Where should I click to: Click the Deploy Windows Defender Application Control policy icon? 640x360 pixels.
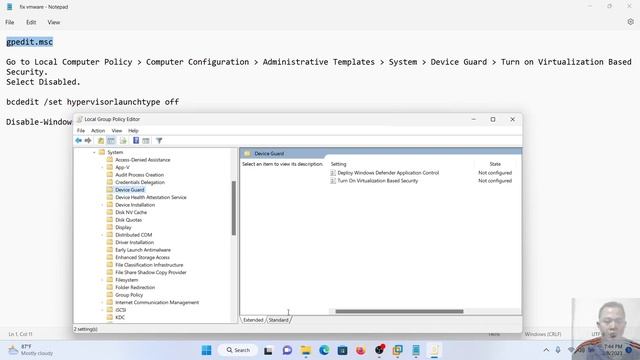tap(333, 173)
